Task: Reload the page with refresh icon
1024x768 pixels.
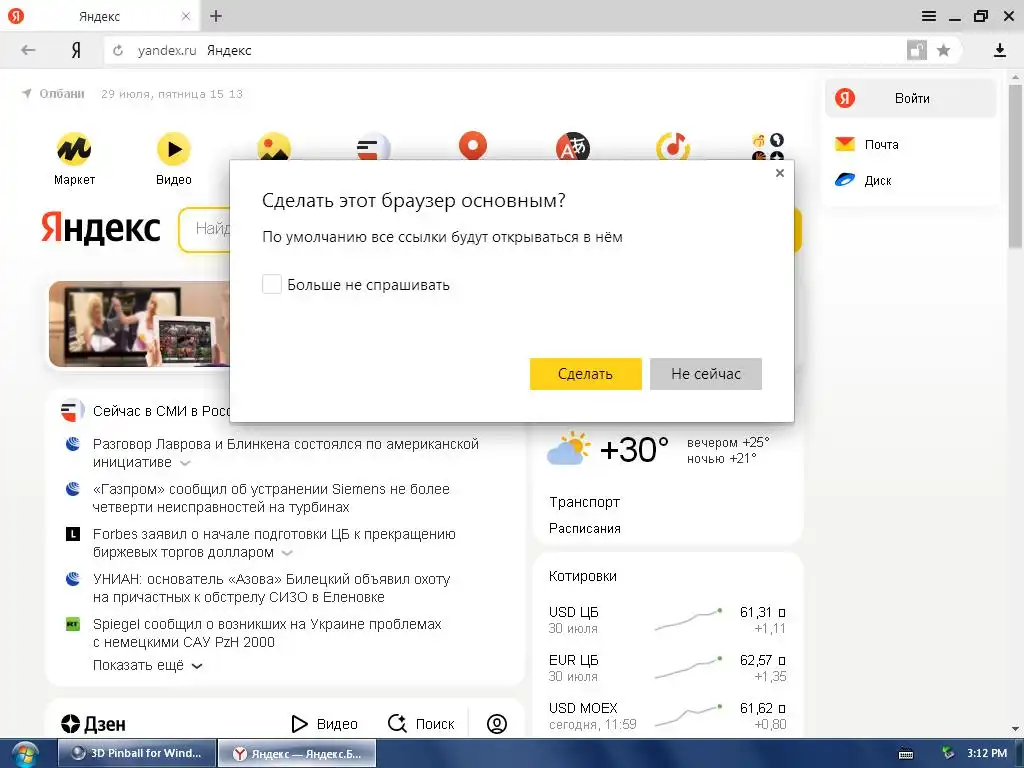Action: coord(118,50)
